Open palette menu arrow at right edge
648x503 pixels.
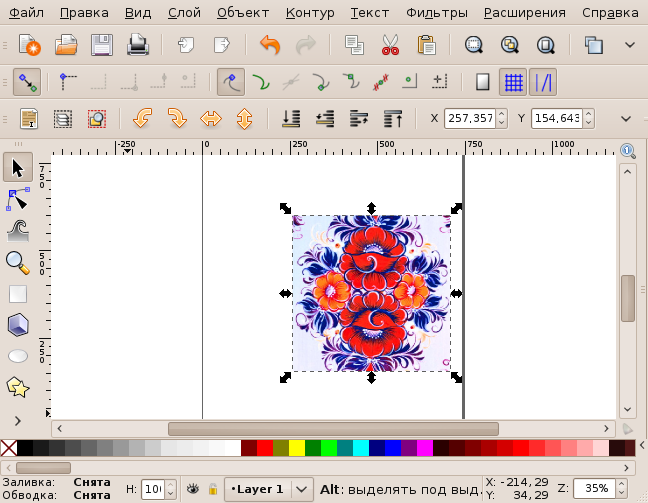pyautogui.click(x=642, y=445)
